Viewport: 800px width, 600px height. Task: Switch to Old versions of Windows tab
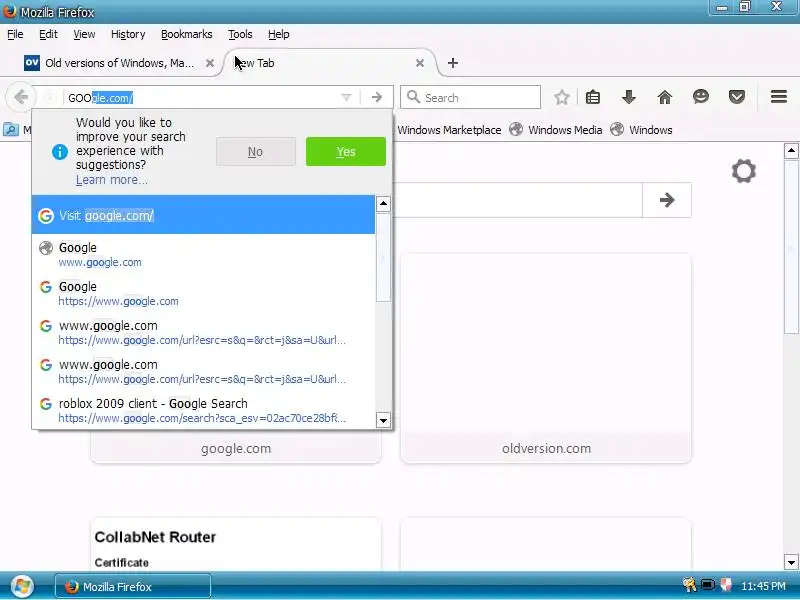118,63
